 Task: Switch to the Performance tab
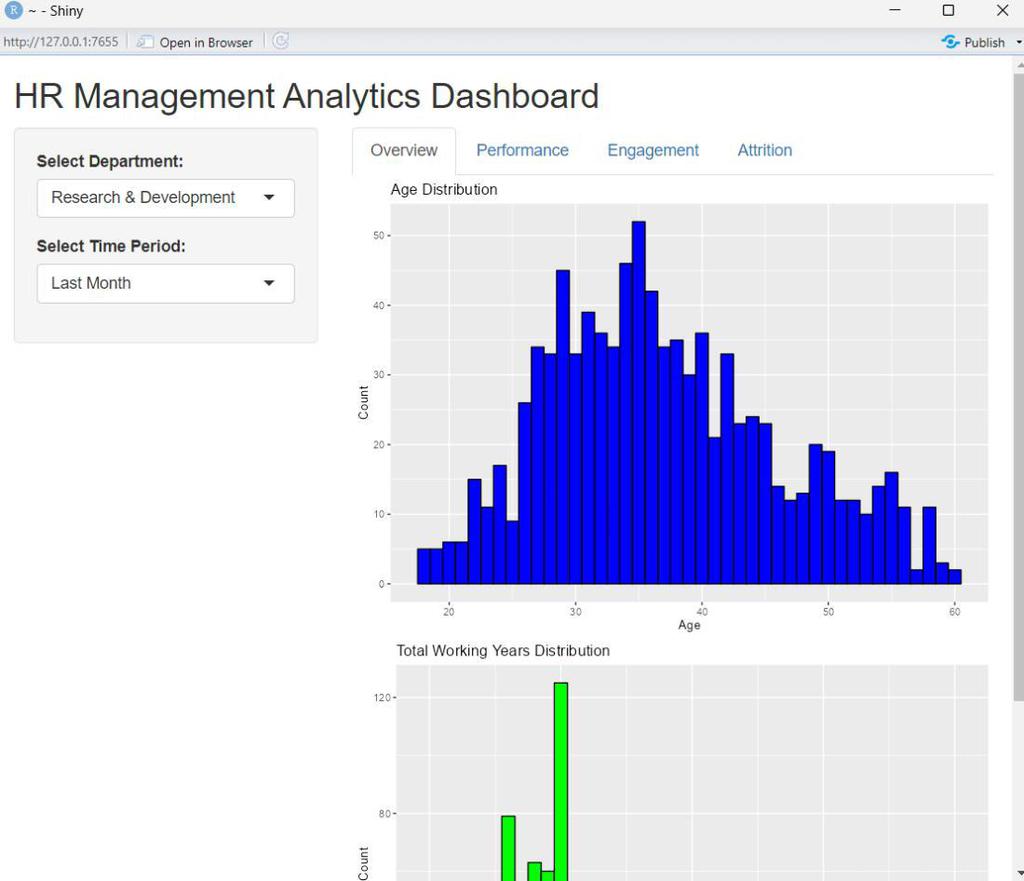point(522,150)
